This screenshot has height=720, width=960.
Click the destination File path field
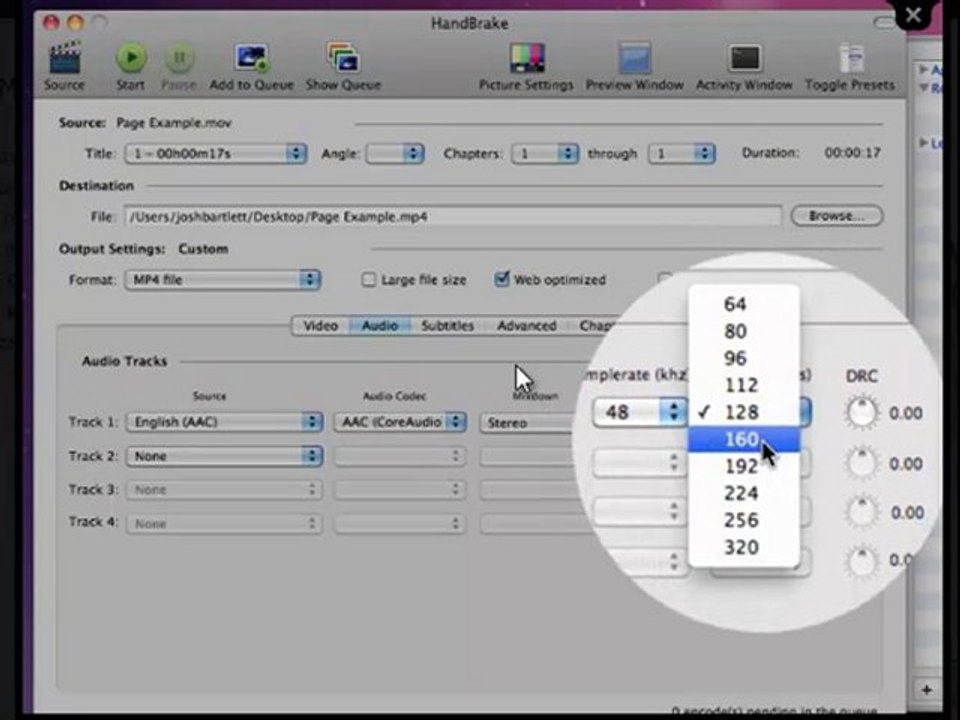coord(453,217)
